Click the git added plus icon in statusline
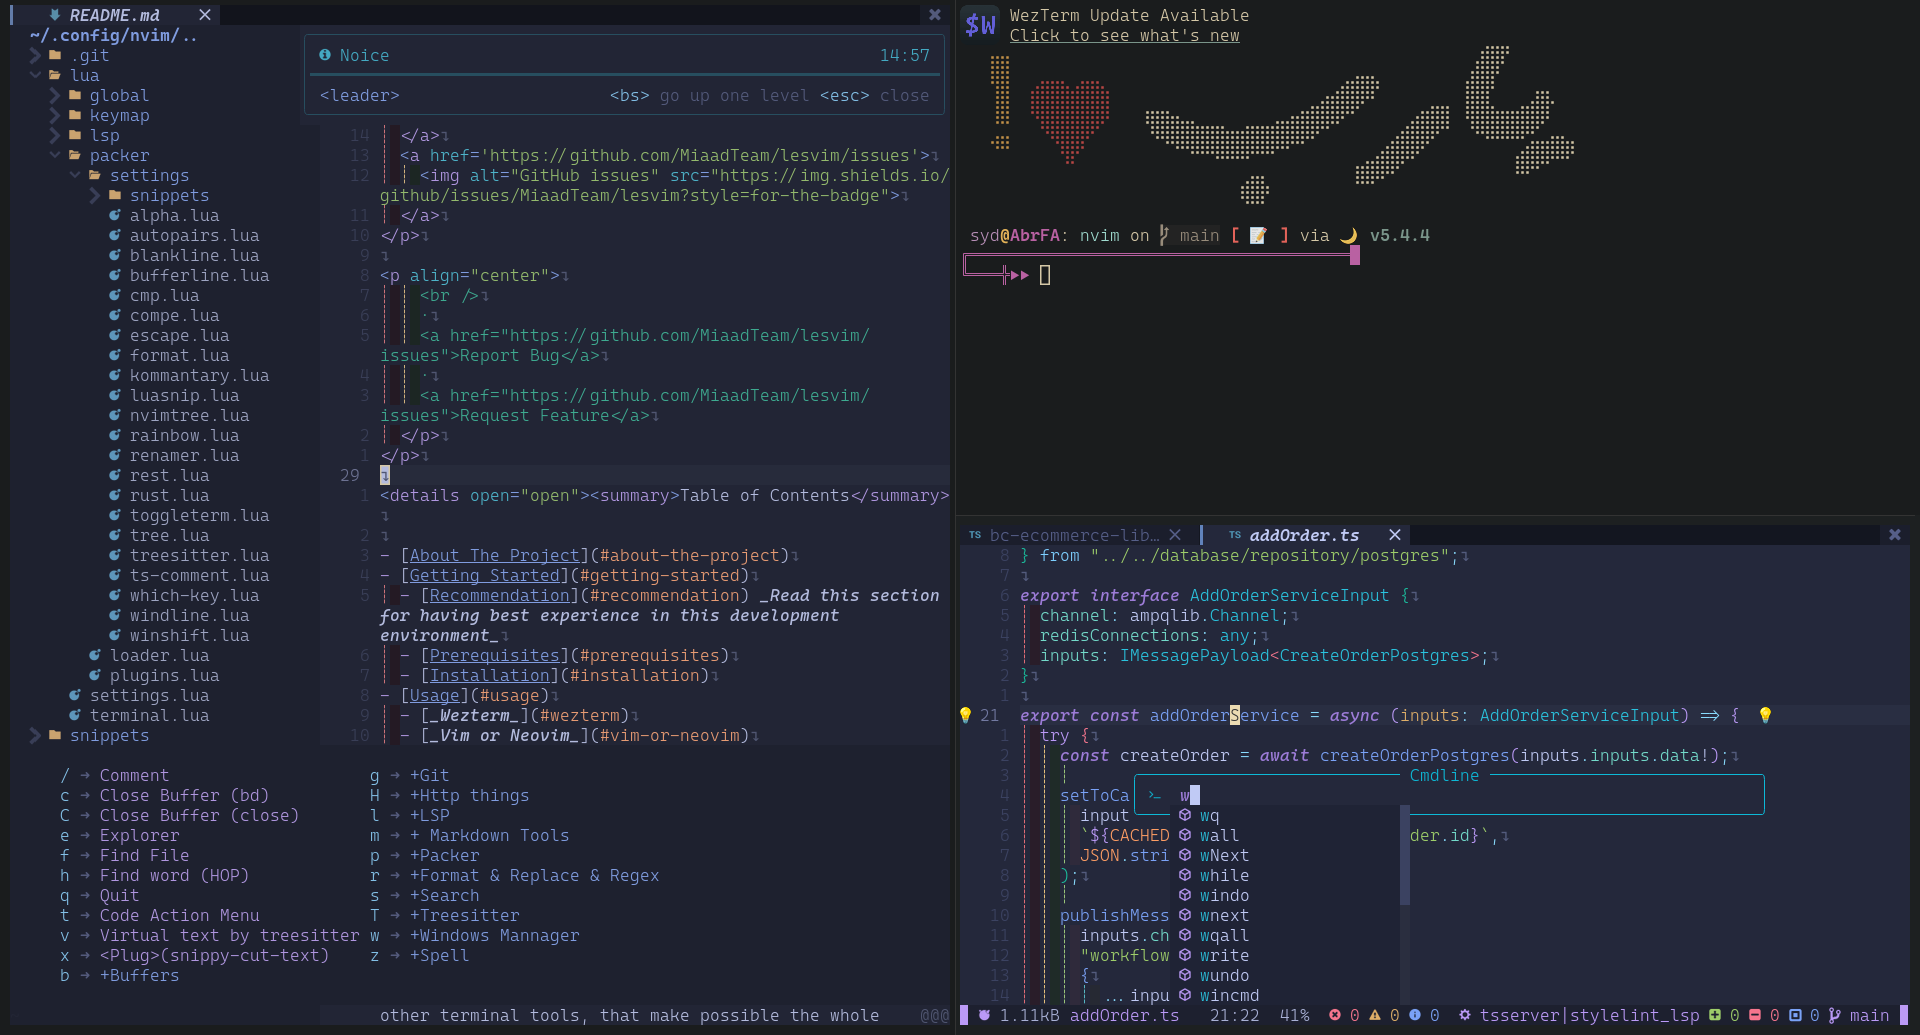This screenshot has width=1920, height=1035. tap(1715, 1015)
